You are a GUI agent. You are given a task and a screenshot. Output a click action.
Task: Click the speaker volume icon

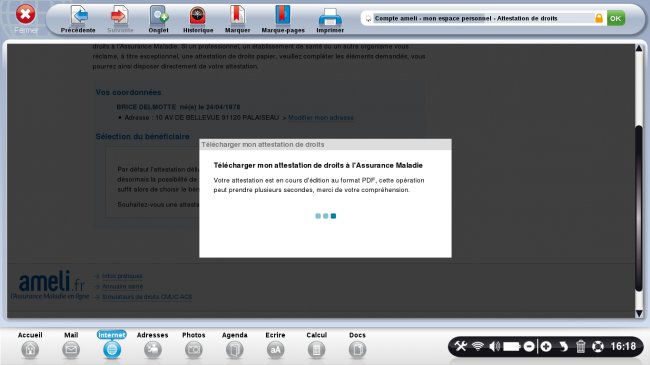(494, 346)
